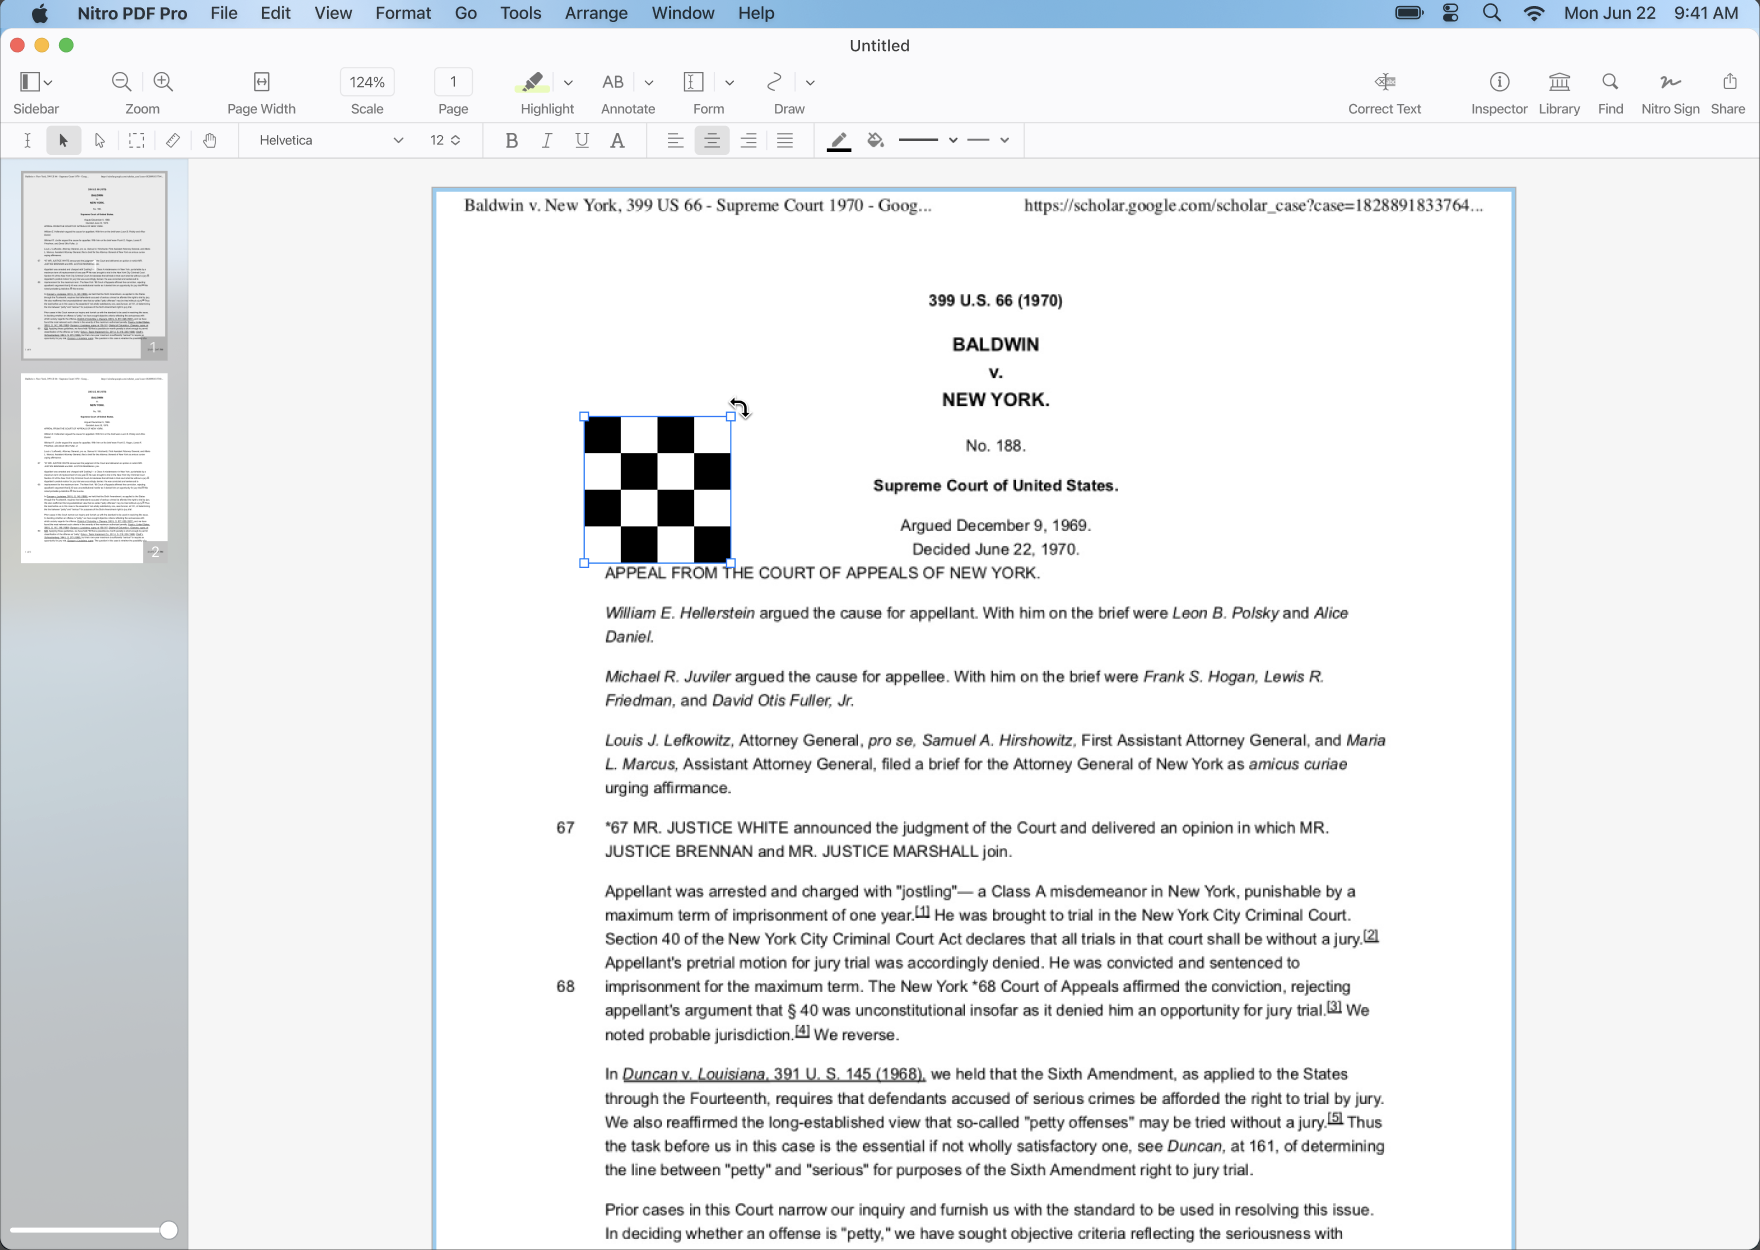Viewport: 1760px width, 1250px height.
Task: Open the Highlight options dropdown
Action: [x=568, y=82]
